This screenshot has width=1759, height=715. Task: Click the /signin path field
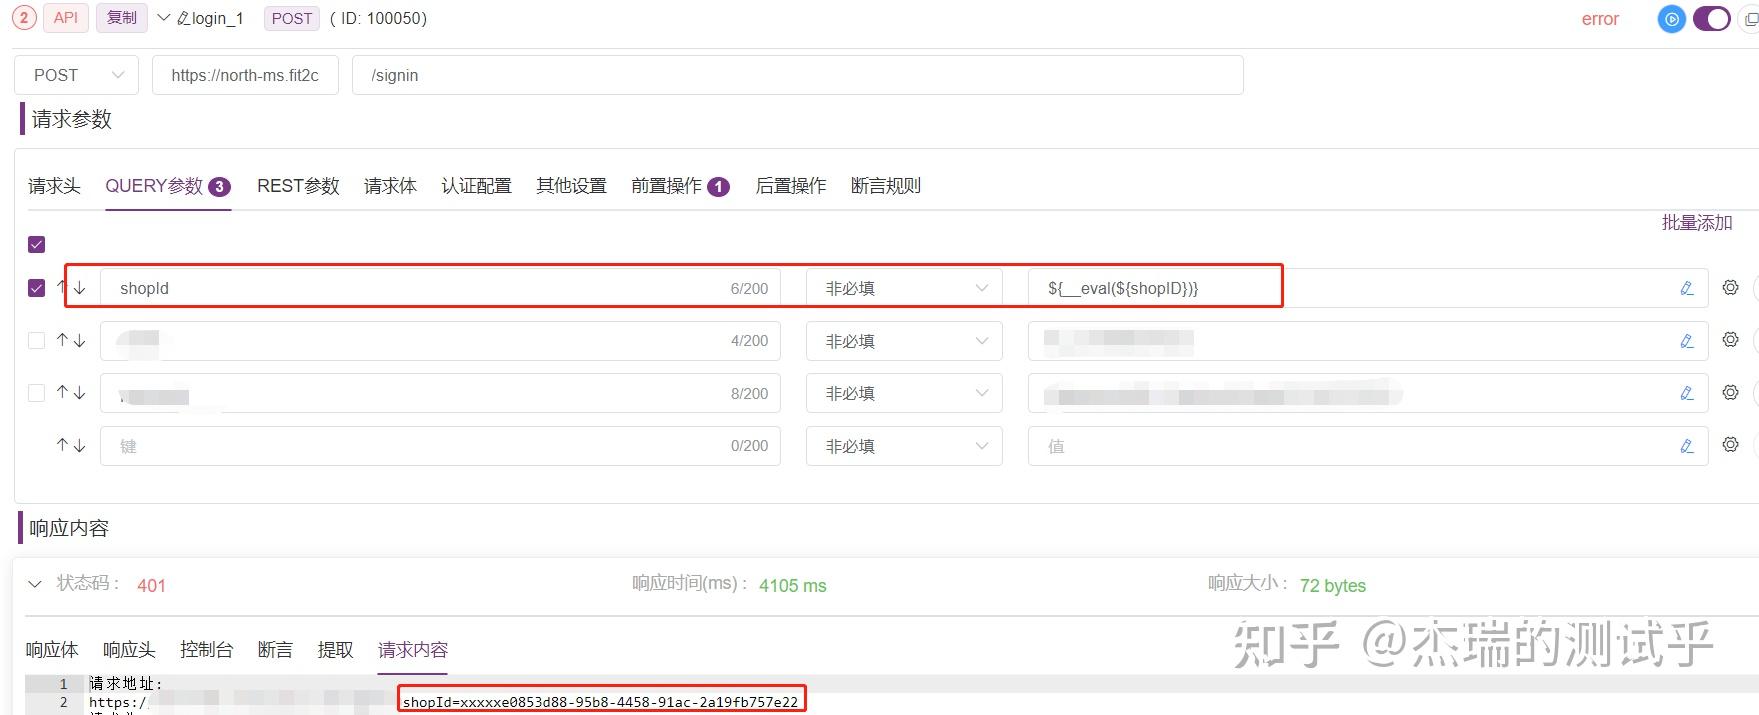(x=797, y=75)
